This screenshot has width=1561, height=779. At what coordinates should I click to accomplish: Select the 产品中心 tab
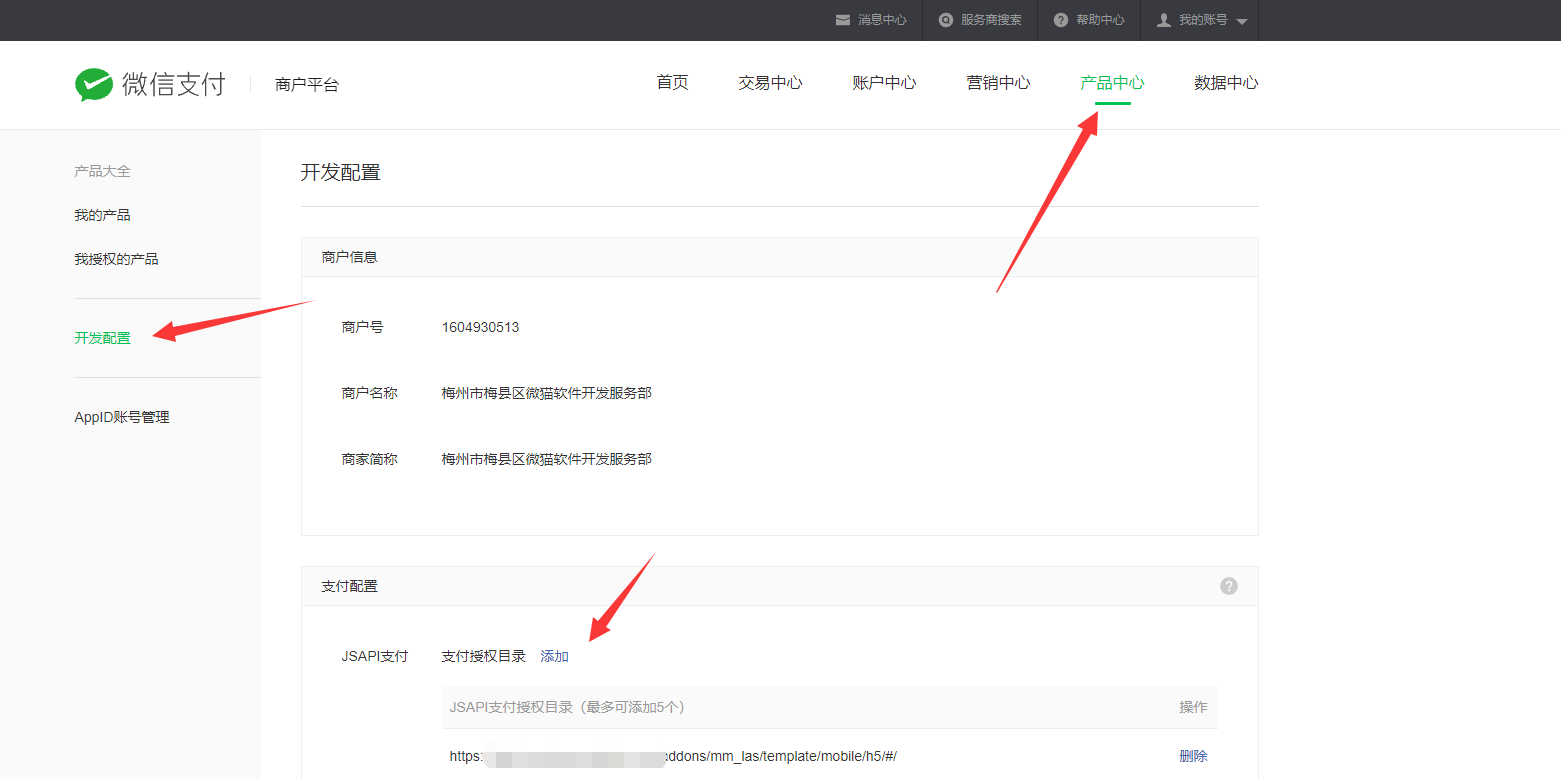[x=1112, y=83]
